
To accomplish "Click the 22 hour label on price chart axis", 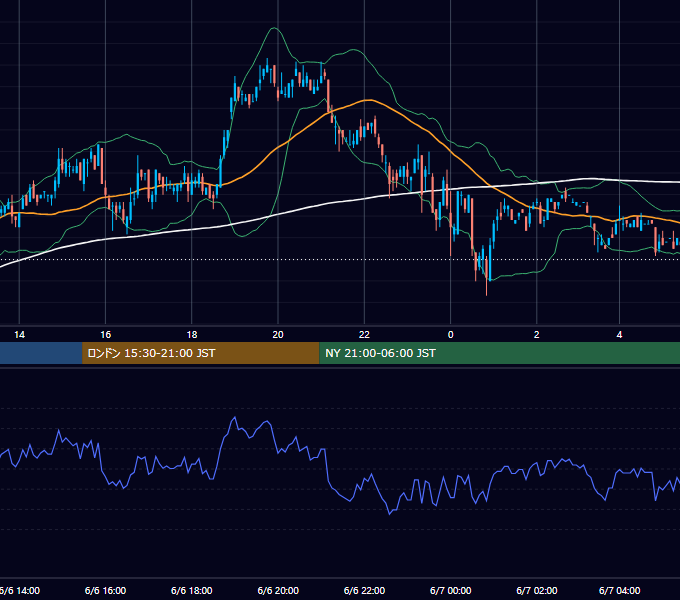I will tap(364, 335).
